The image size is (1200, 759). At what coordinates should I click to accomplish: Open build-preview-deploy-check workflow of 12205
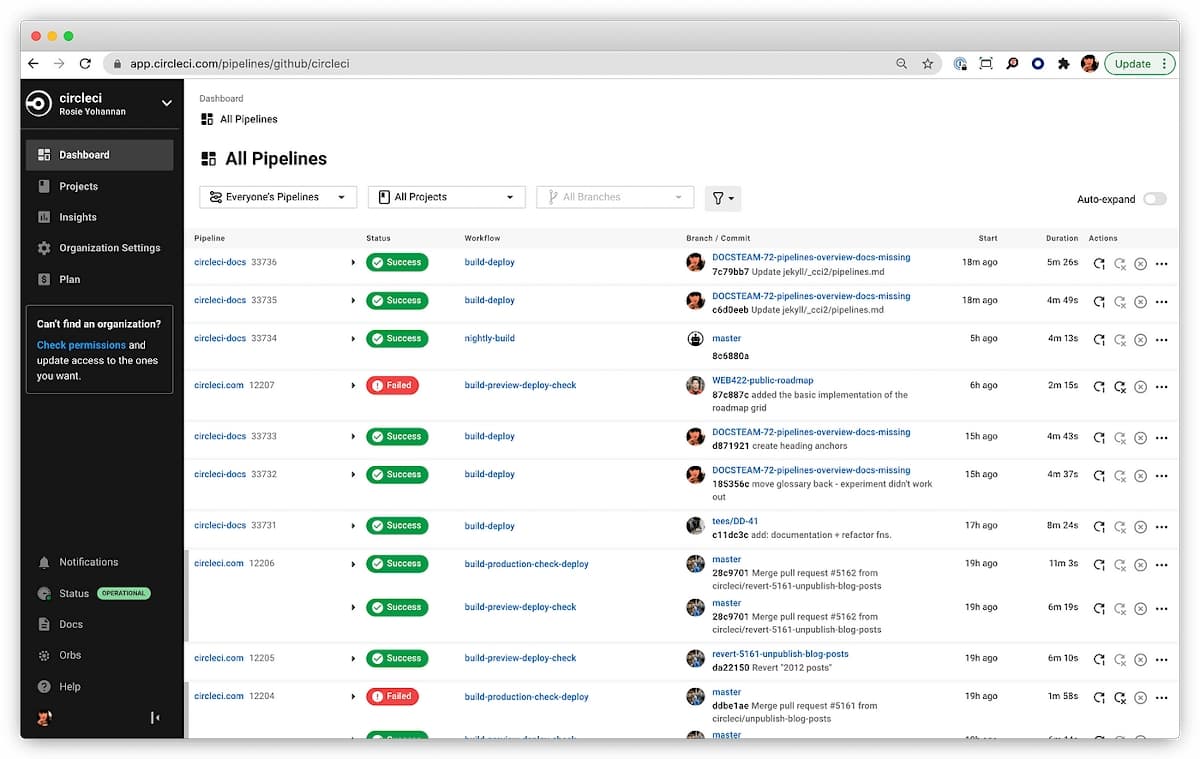(521, 658)
